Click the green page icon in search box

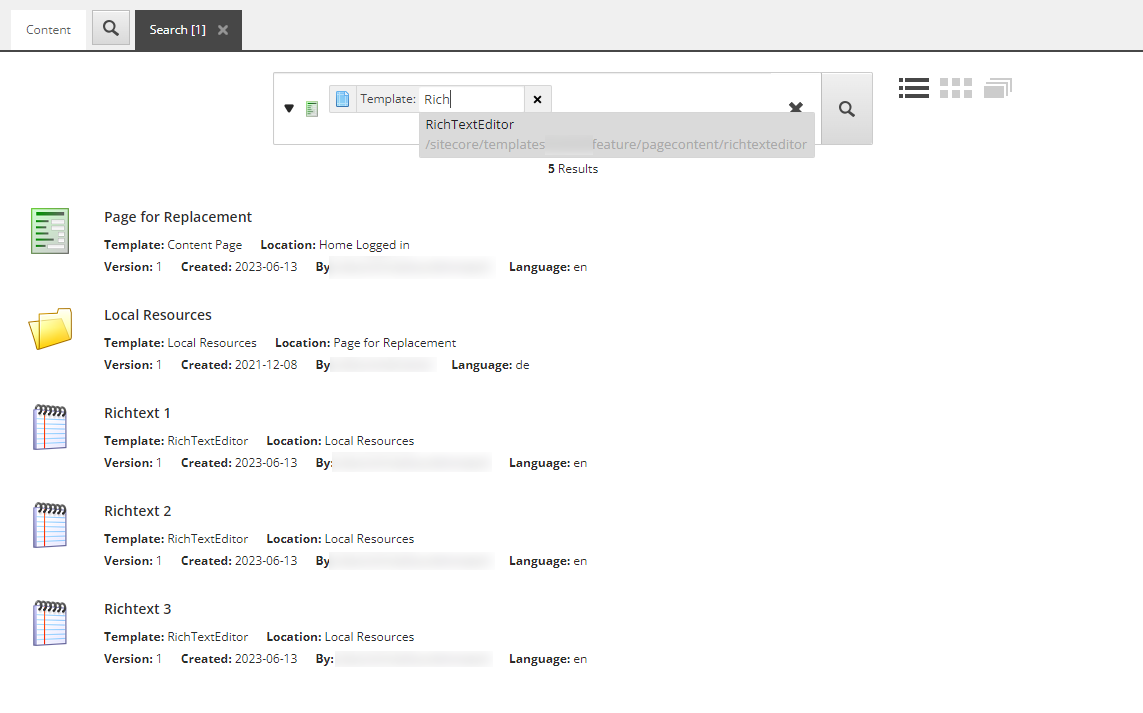click(312, 108)
